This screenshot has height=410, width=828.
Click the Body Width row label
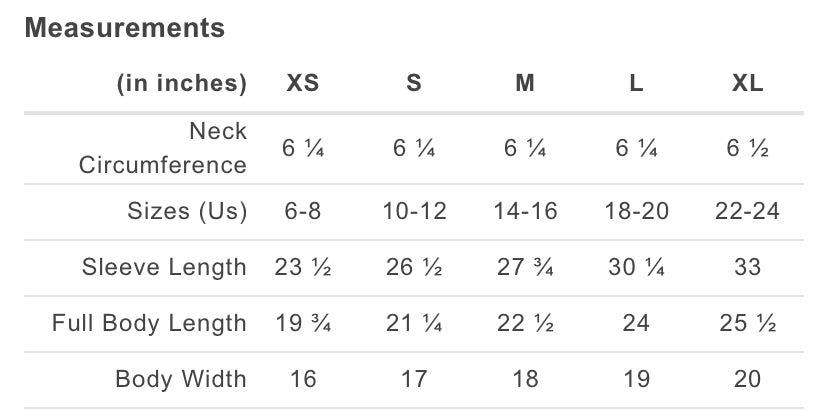[181, 380]
